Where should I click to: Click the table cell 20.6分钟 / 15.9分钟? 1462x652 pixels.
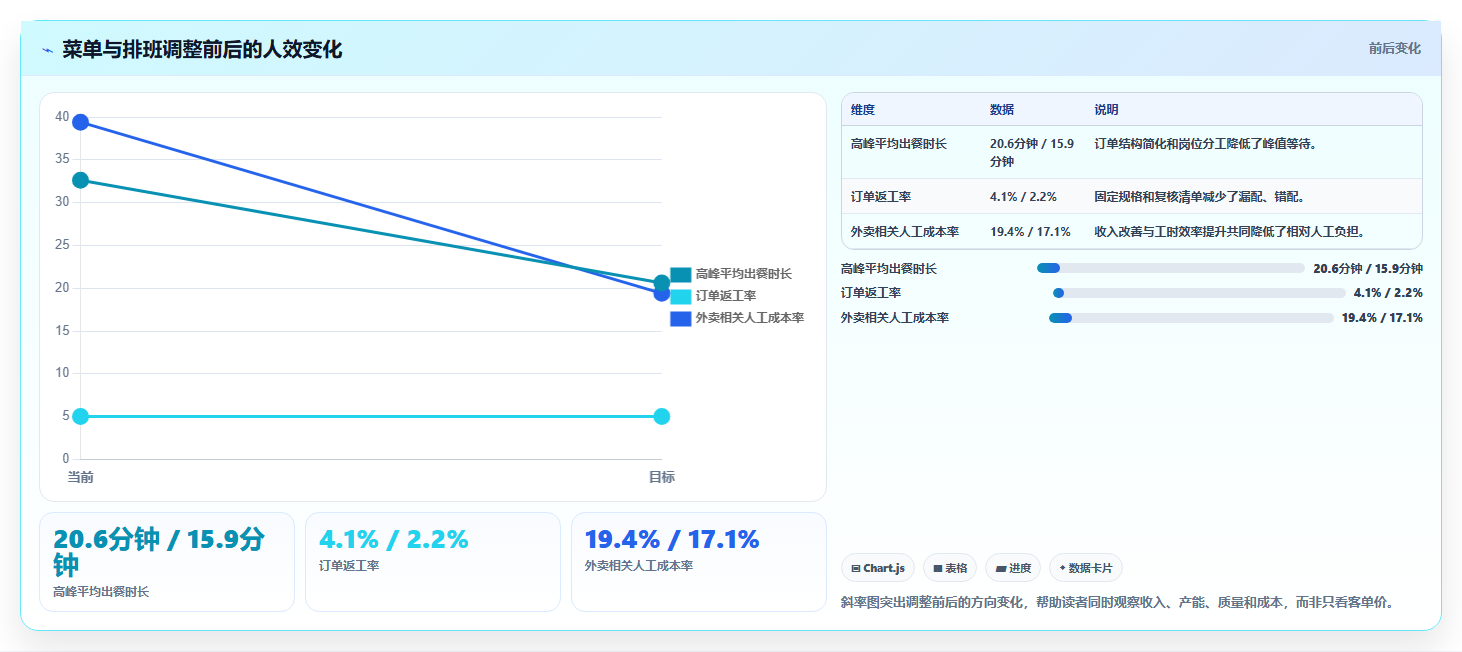(x=1032, y=153)
